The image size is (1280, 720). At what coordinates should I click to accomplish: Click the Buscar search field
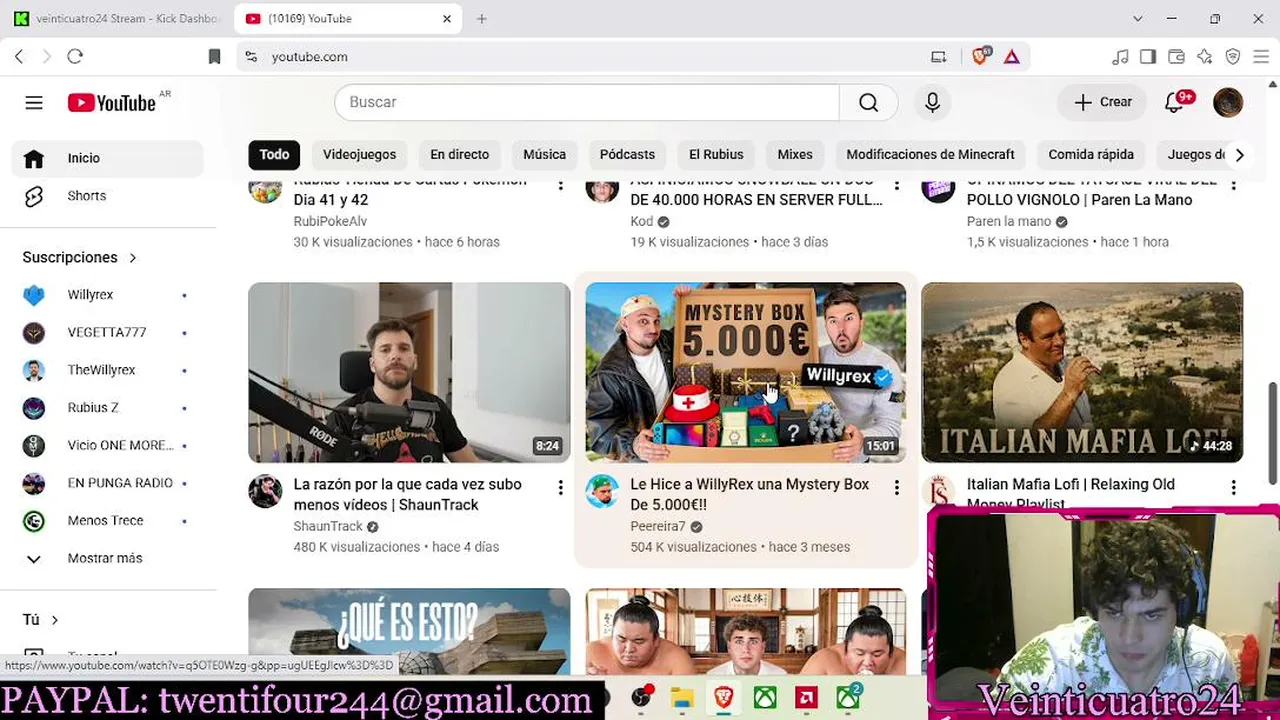(x=587, y=102)
